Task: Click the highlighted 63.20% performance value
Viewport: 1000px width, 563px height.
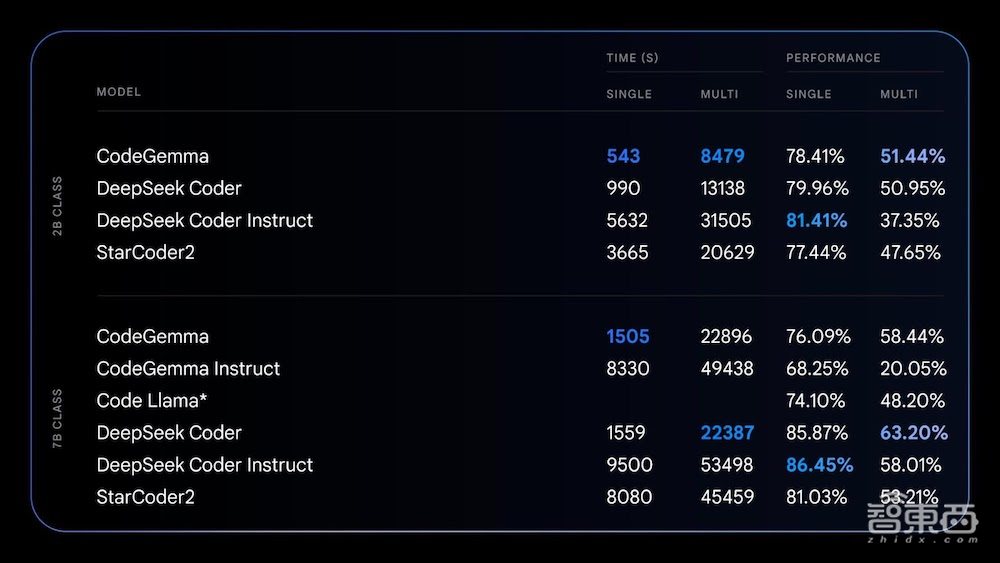Action: (913, 433)
